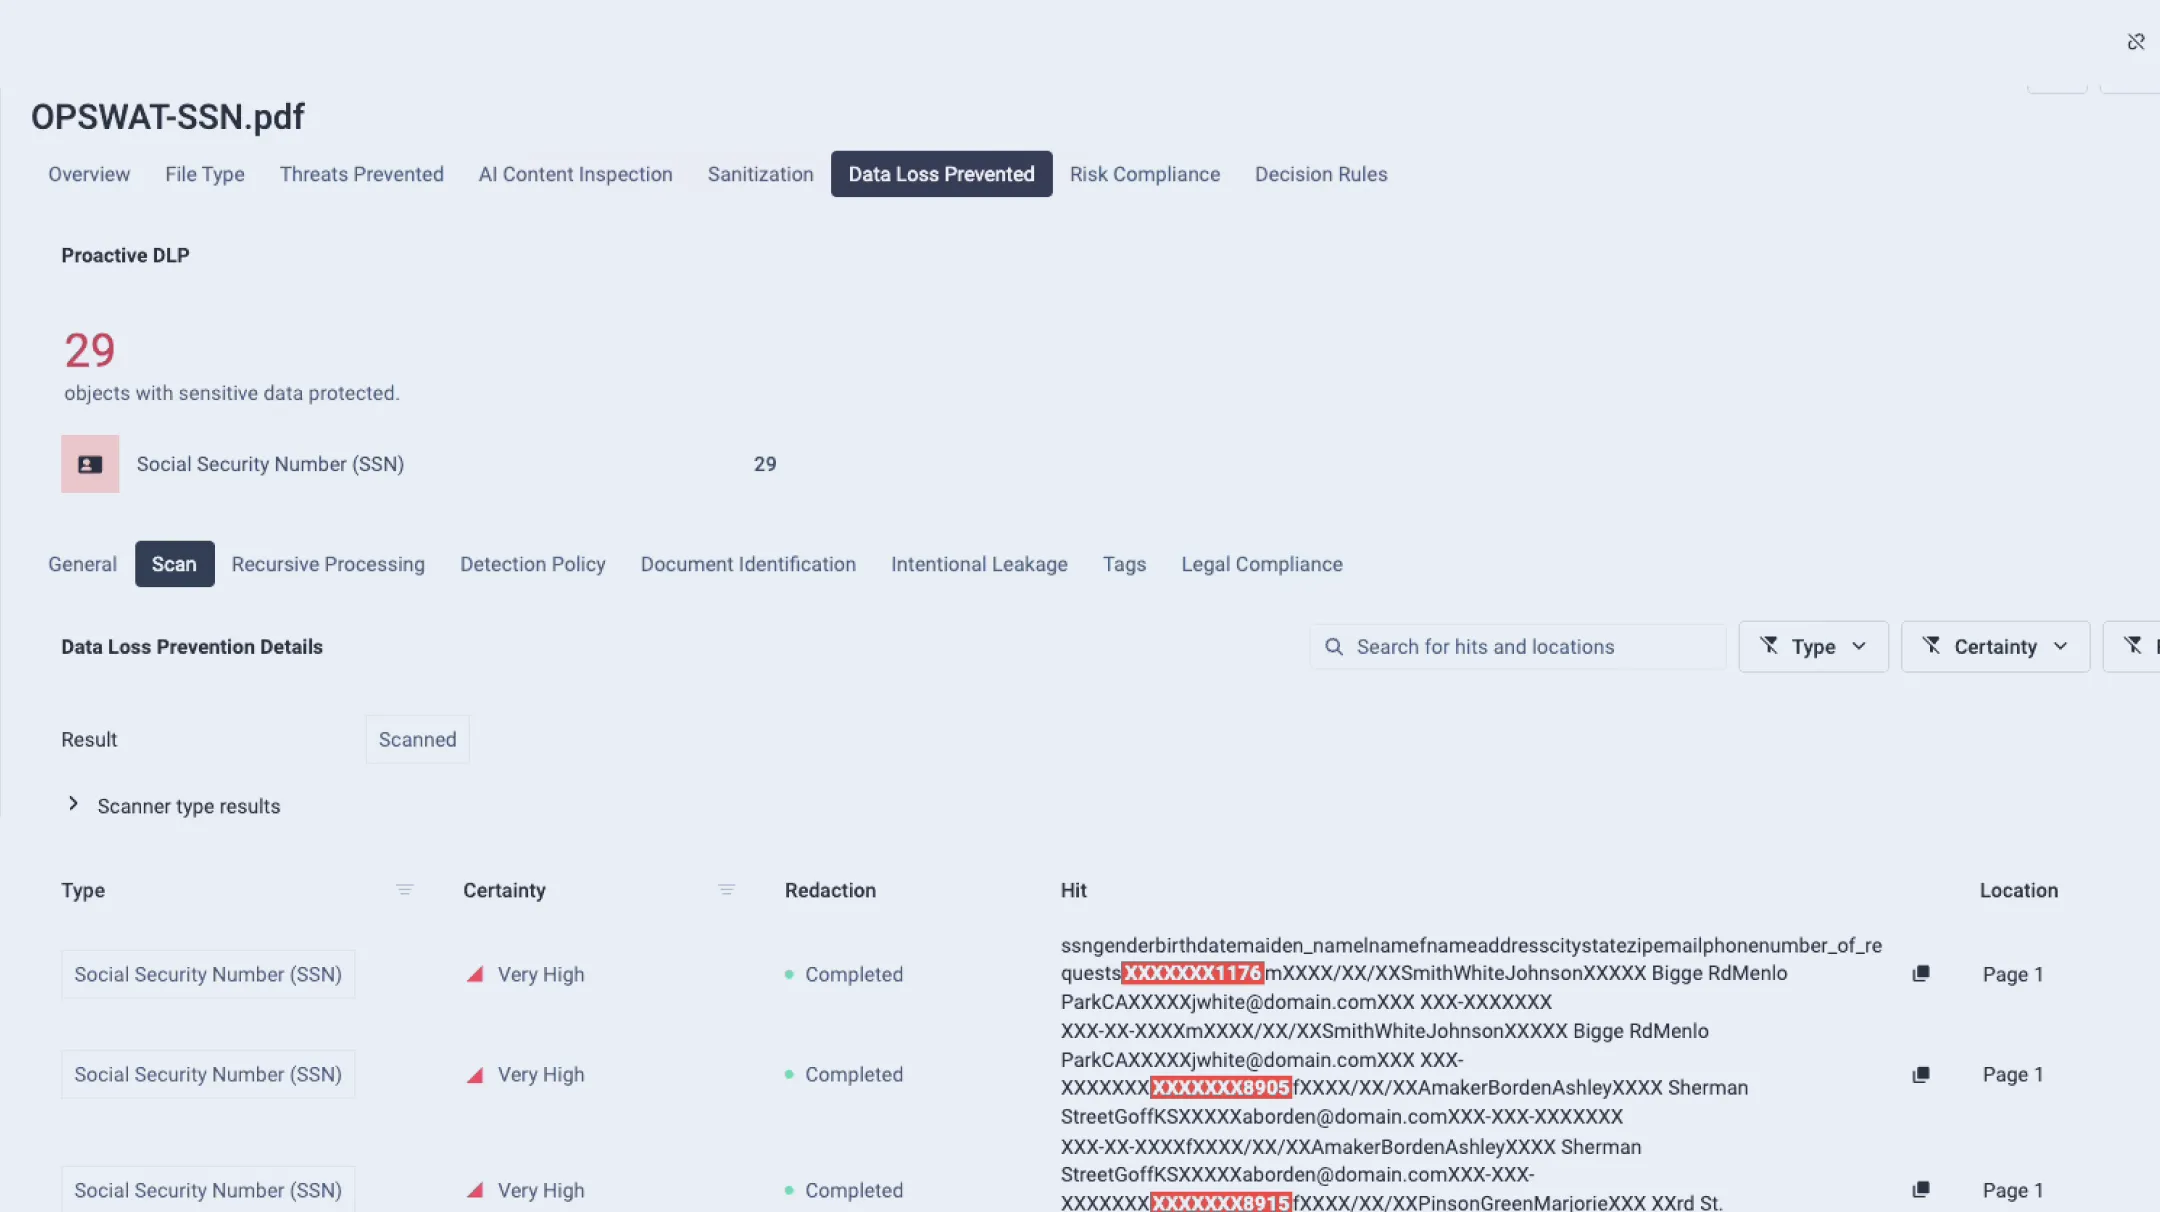
Task: Go to the Legal Compliance sub-tab
Action: click(1262, 564)
